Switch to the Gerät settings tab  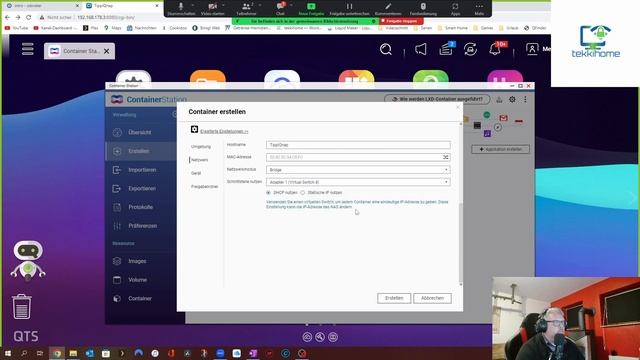coord(196,173)
